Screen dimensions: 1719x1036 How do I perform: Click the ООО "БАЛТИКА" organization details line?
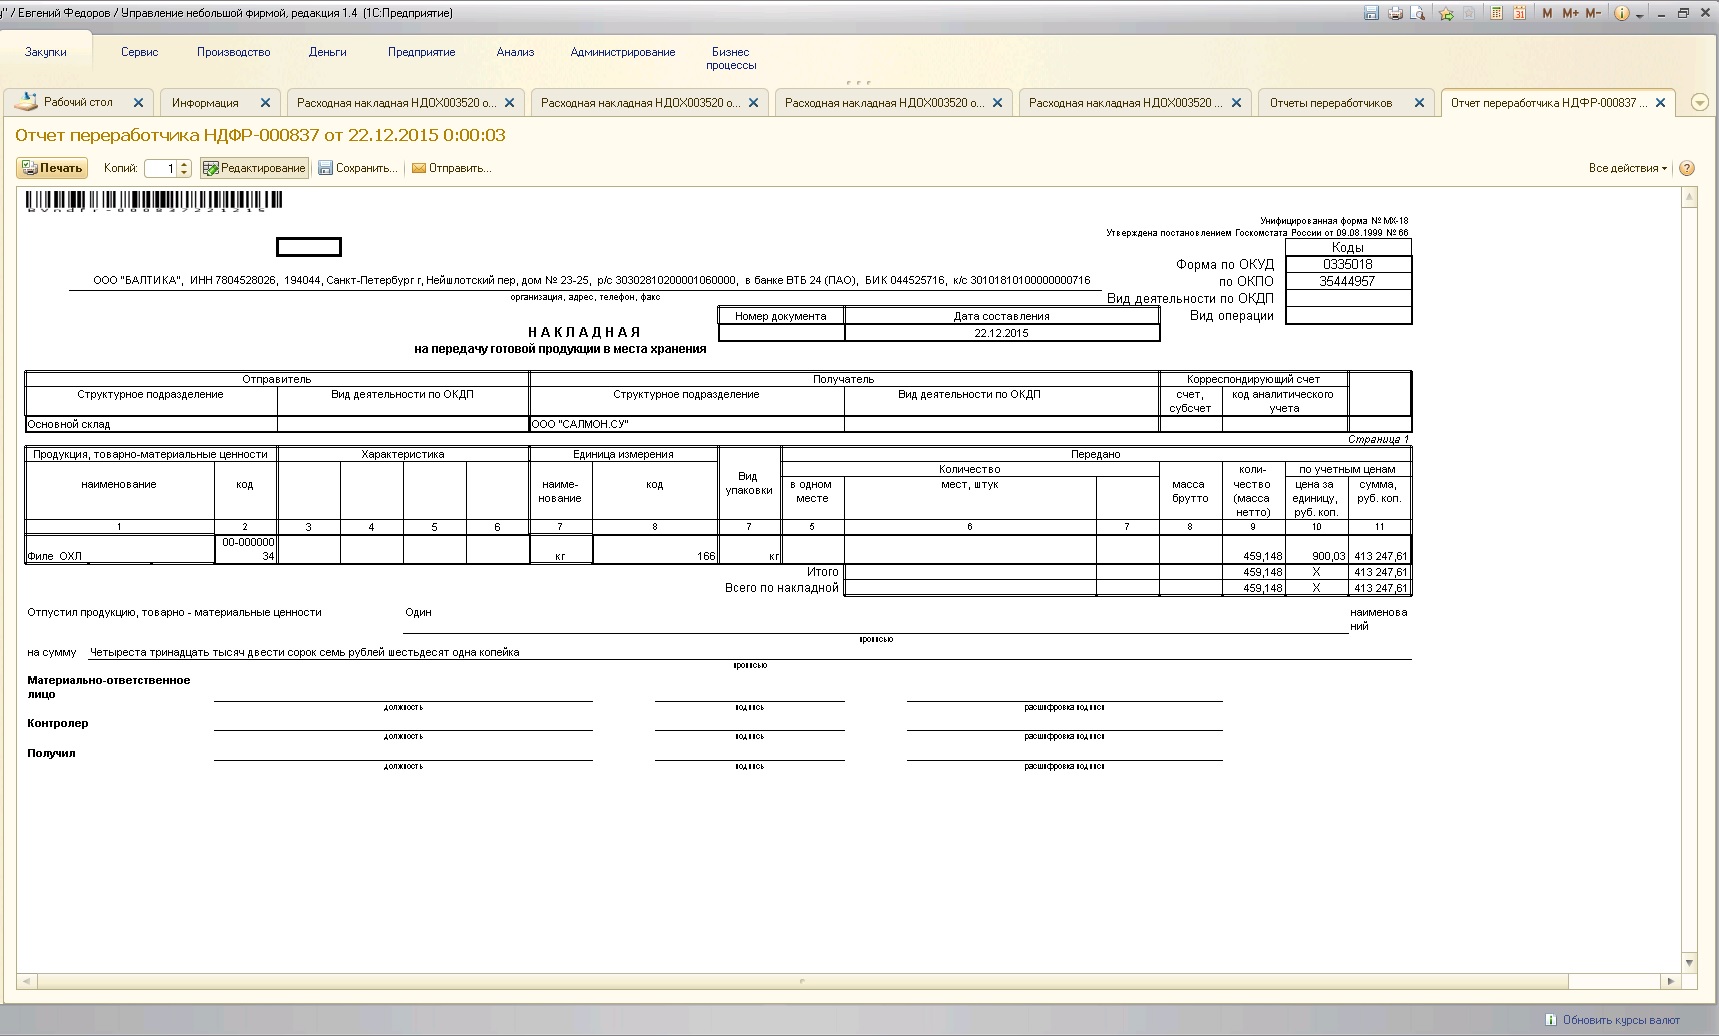point(592,280)
